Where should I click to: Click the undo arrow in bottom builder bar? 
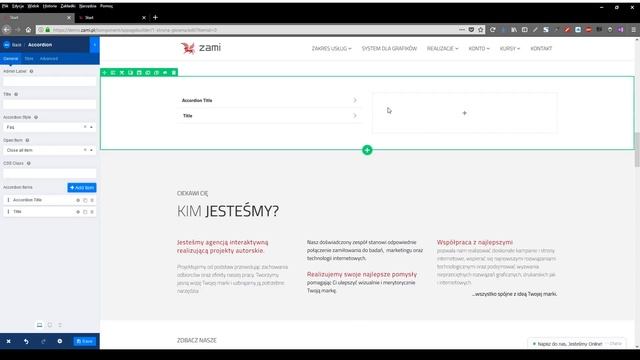(x=26, y=341)
